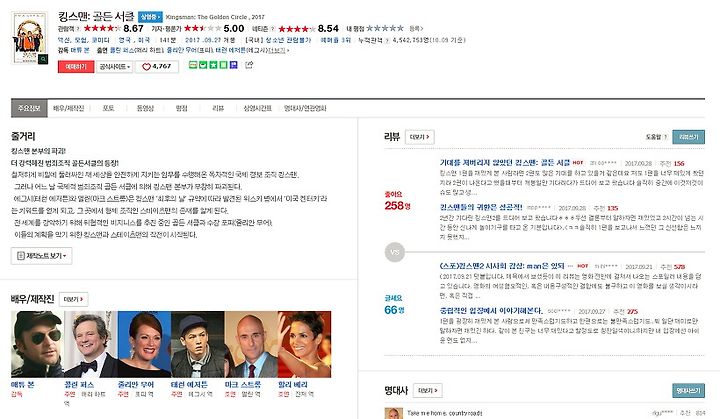The image size is (720, 419).
Task: Switch to the 배우/제작진 tab
Action: (x=68, y=108)
